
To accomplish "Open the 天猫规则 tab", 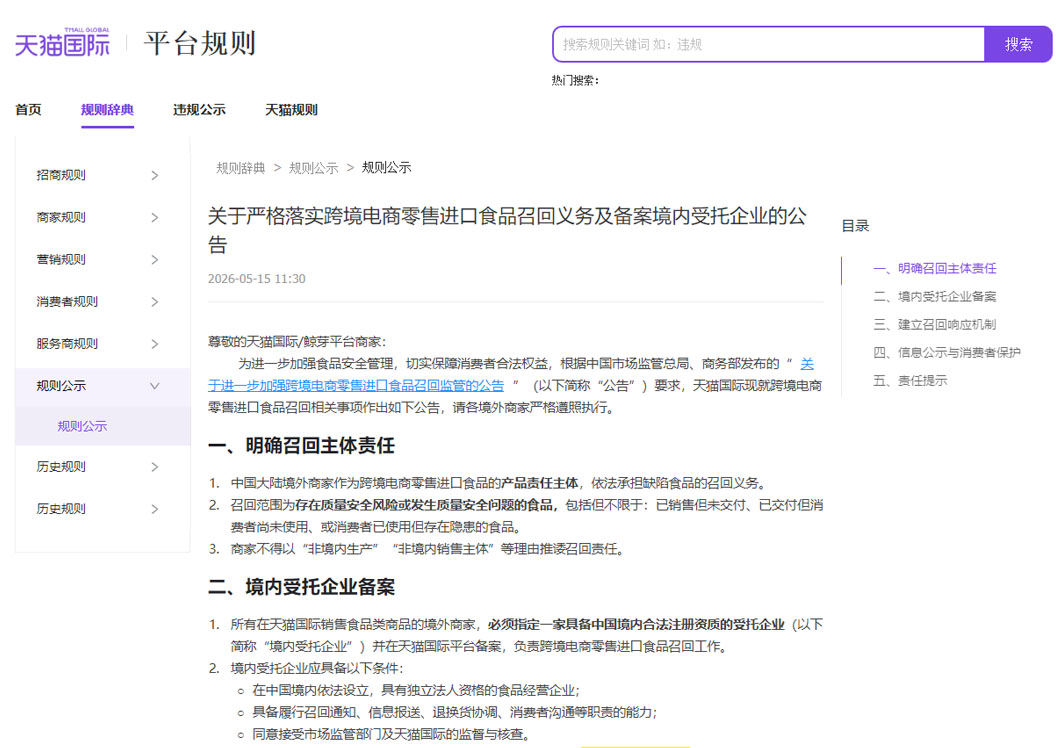I will tap(292, 110).
